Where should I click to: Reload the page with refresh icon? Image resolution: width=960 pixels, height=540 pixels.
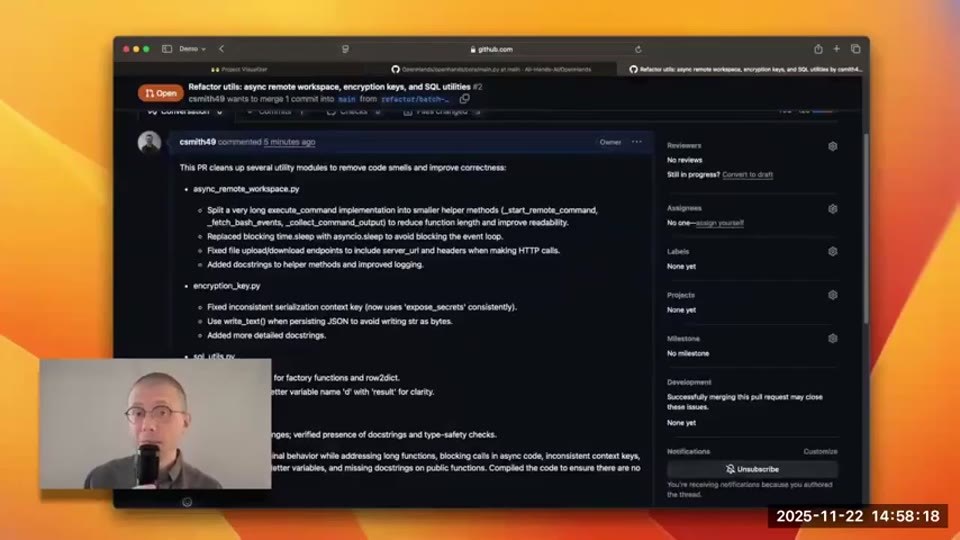coord(638,49)
